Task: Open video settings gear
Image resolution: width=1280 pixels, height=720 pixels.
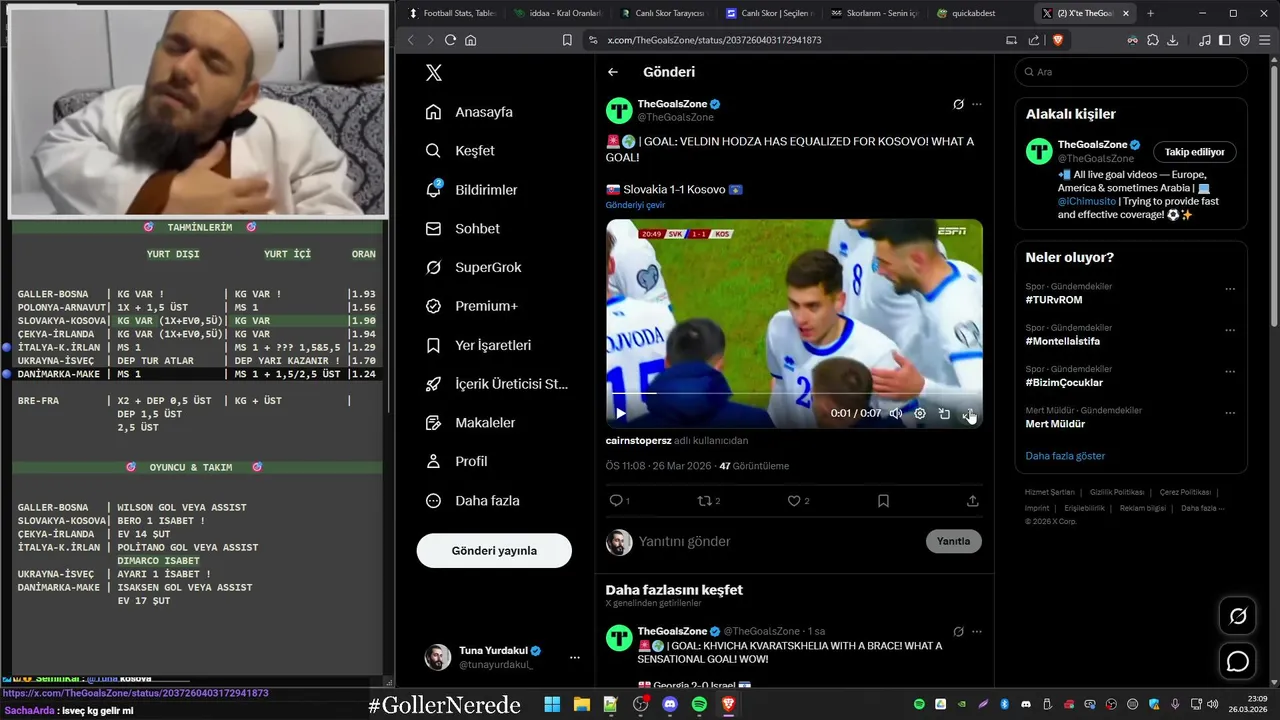Action: 920,413
